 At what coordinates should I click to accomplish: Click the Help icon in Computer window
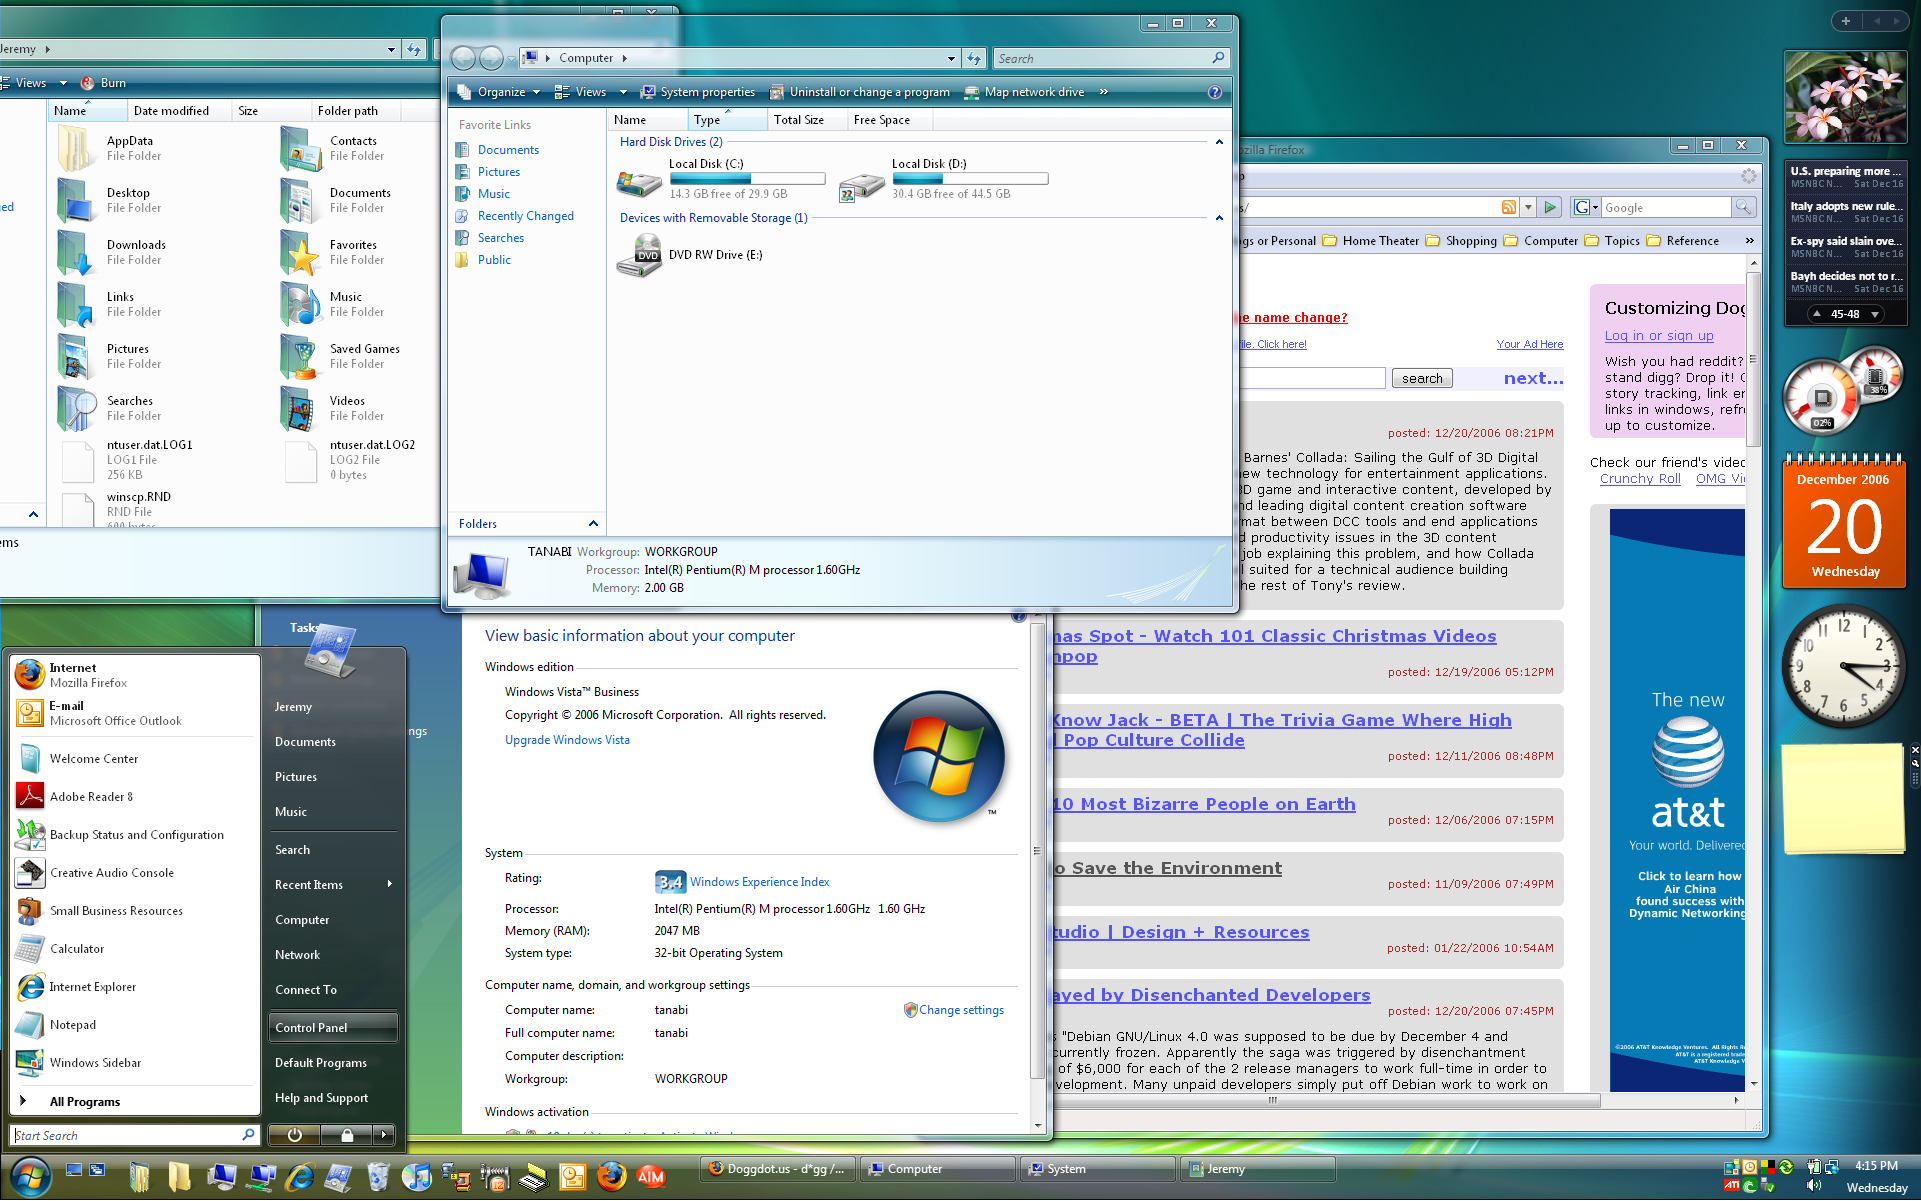[1214, 92]
